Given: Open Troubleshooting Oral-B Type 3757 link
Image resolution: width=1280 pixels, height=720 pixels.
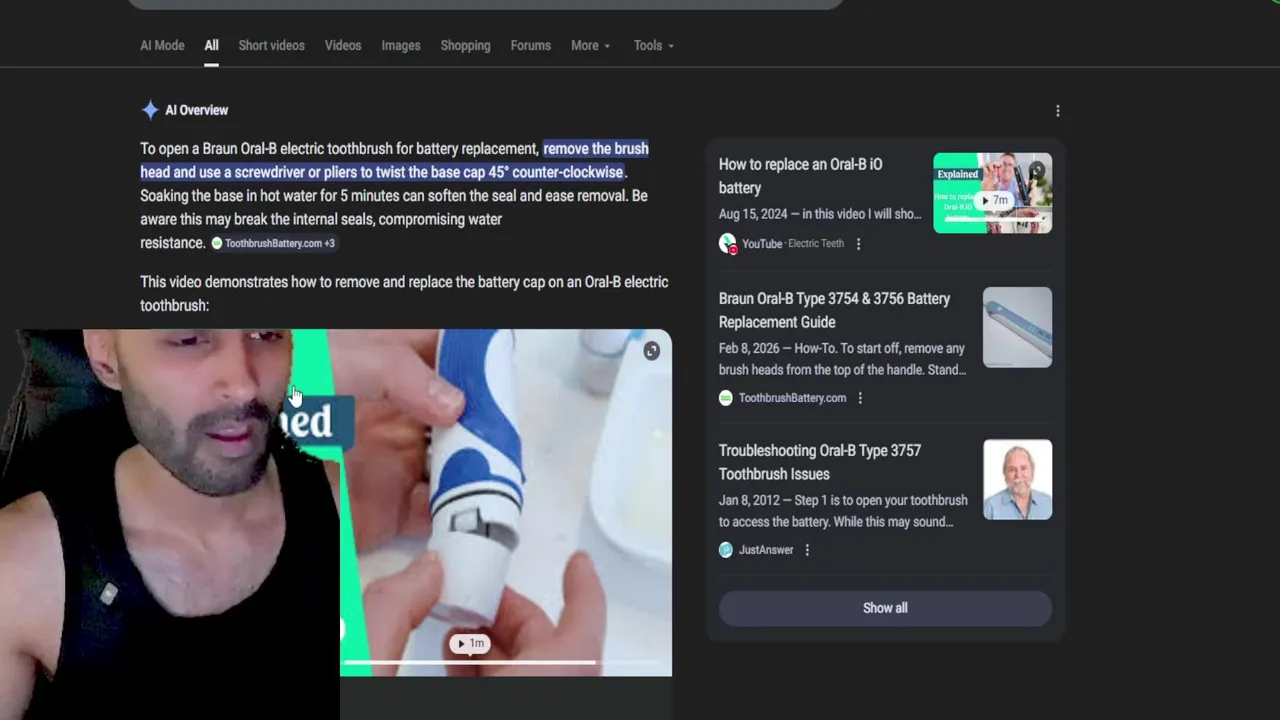Looking at the screenshot, I should pyautogui.click(x=819, y=462).
